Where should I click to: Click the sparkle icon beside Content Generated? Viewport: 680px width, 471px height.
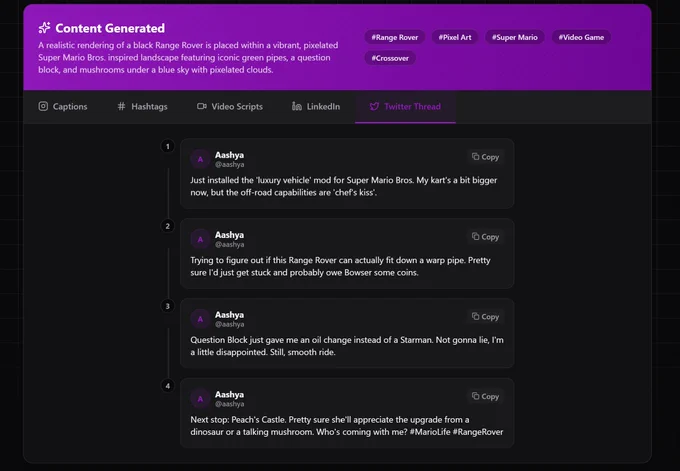coord(44,28)
